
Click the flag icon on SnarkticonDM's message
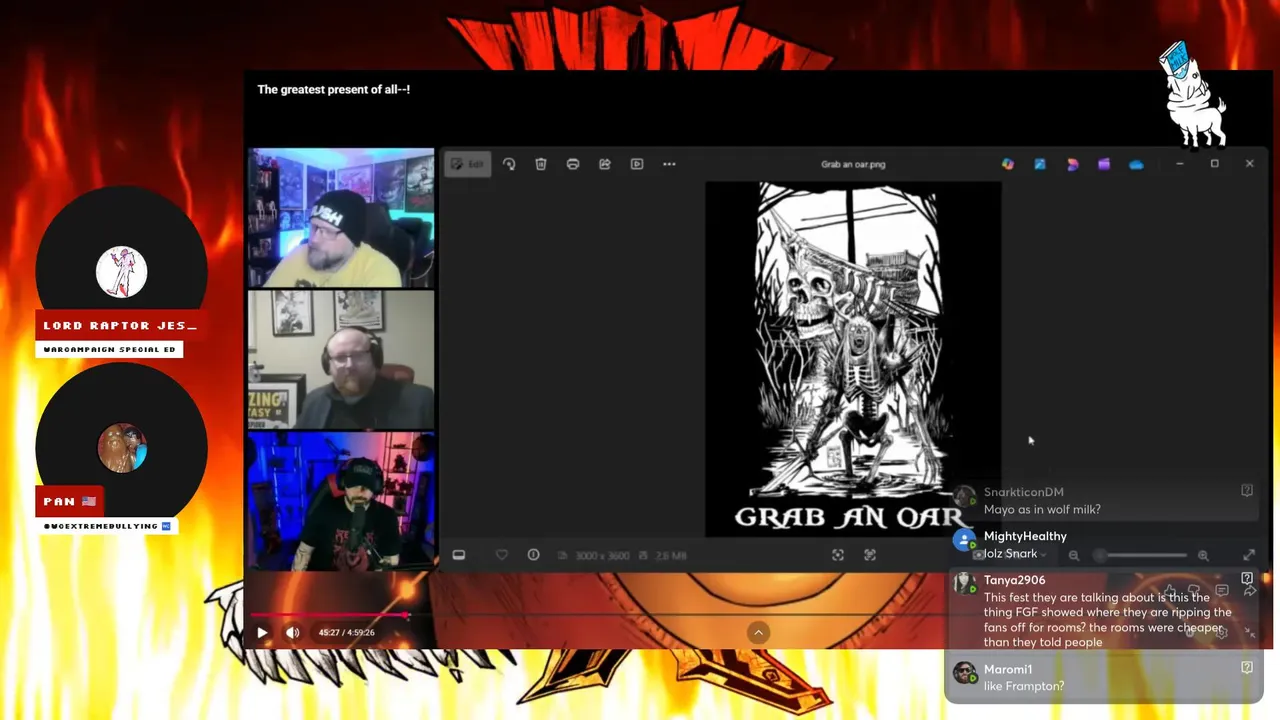pyautogui.click(x=1247, y=491)
